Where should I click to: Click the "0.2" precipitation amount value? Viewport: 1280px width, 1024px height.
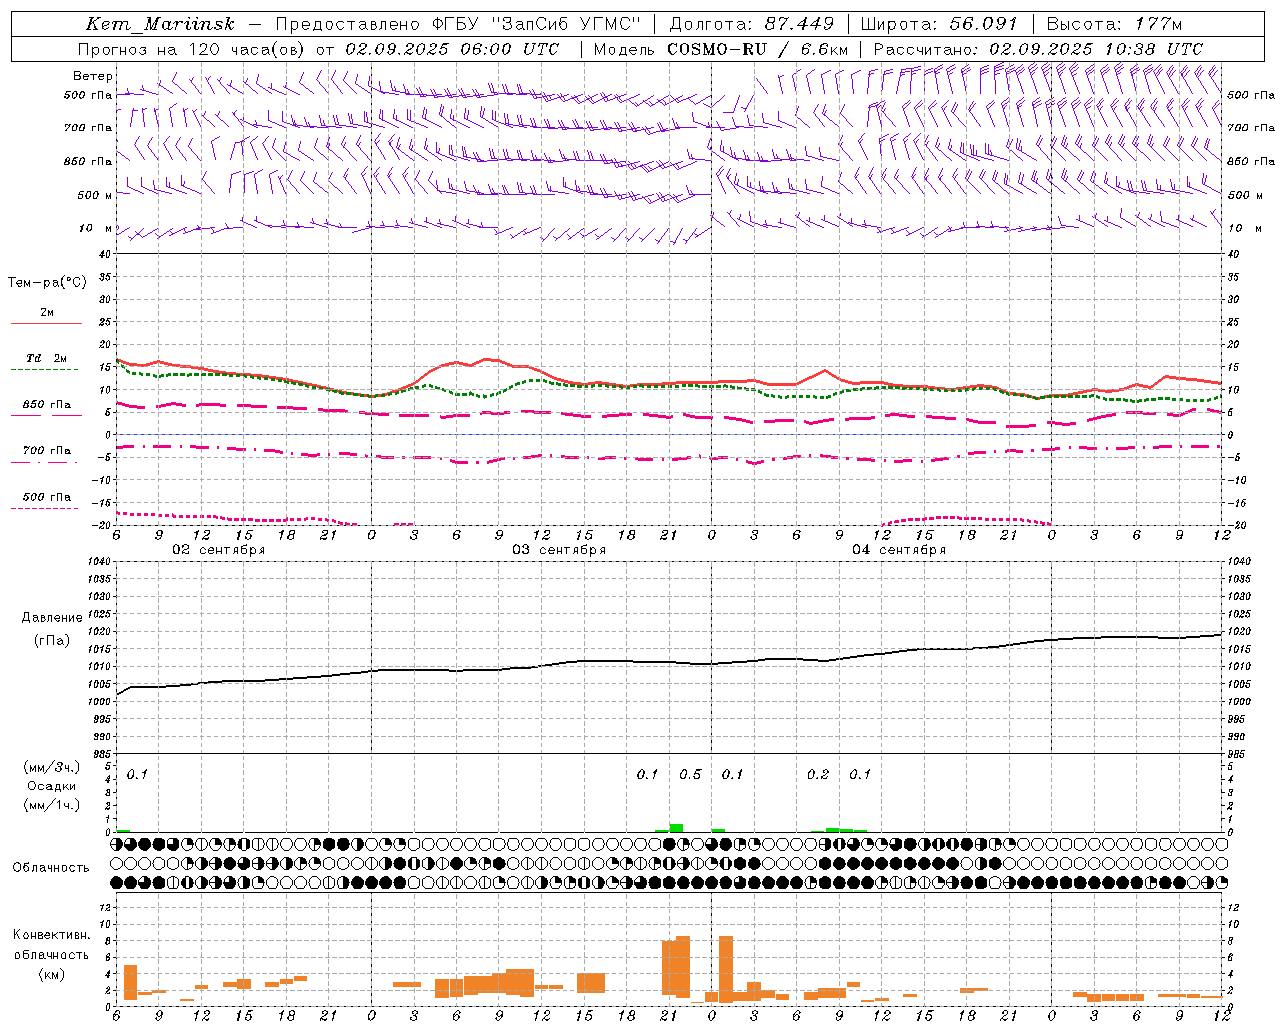pyautogui.click(x=818, y=775)
